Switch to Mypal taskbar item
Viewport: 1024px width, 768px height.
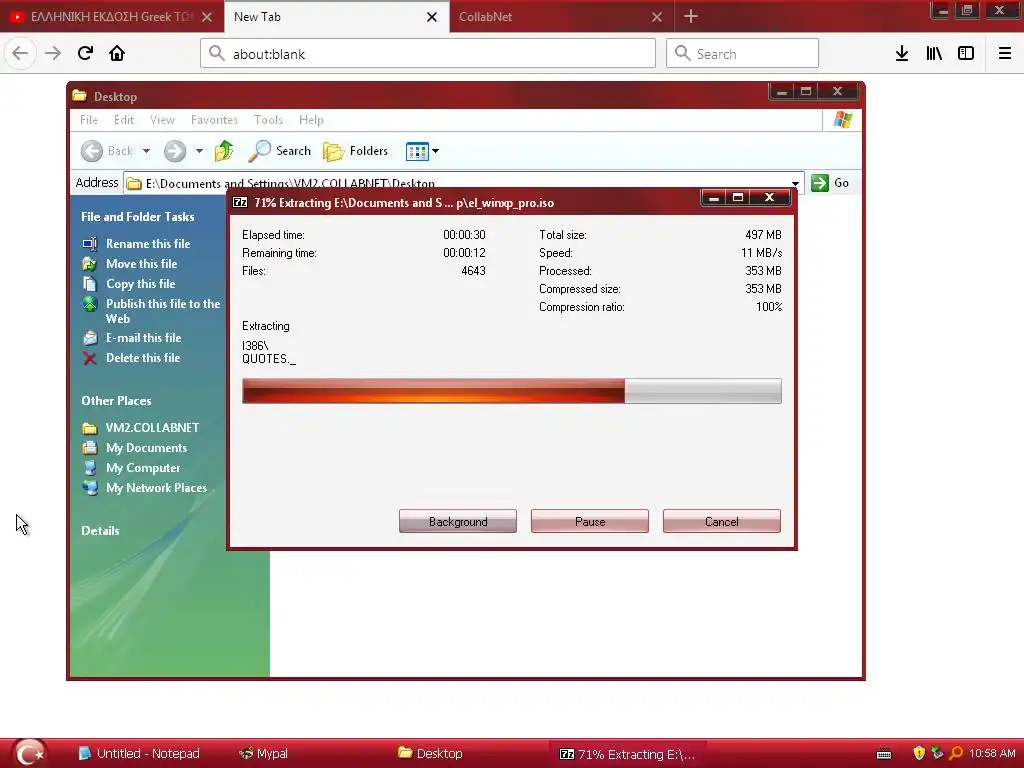coord(264,754)
